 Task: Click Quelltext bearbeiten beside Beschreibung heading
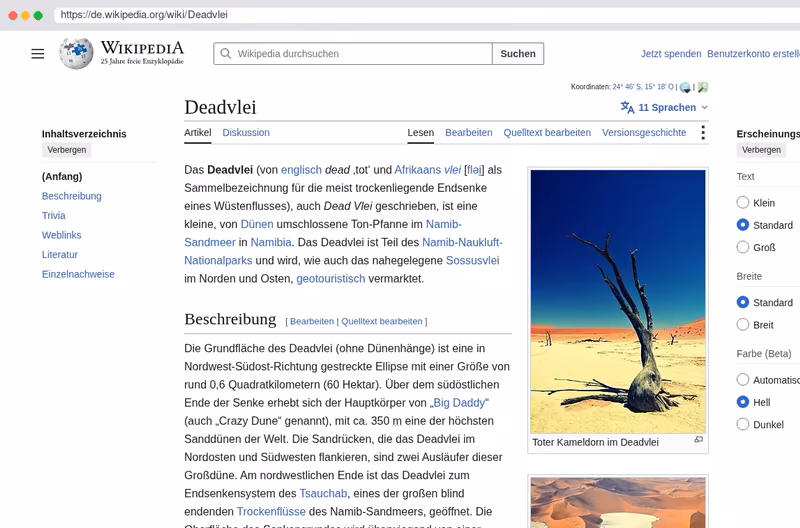(x=382, y=321)
